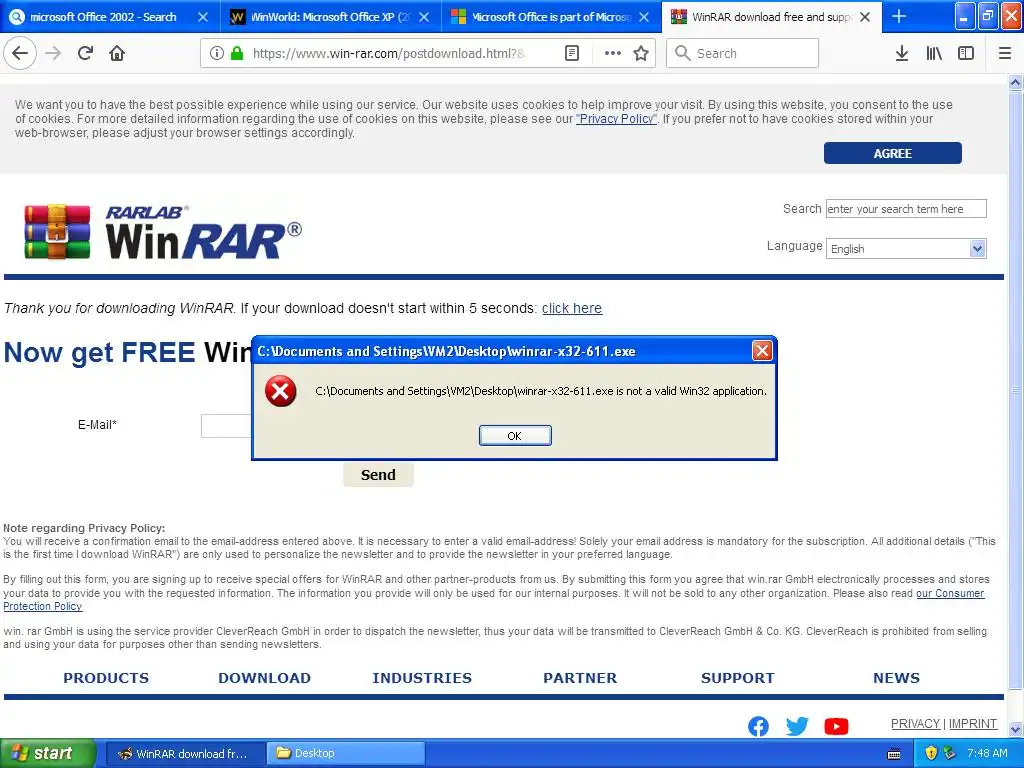Open the WinRAR Facebook page icon

758,726
